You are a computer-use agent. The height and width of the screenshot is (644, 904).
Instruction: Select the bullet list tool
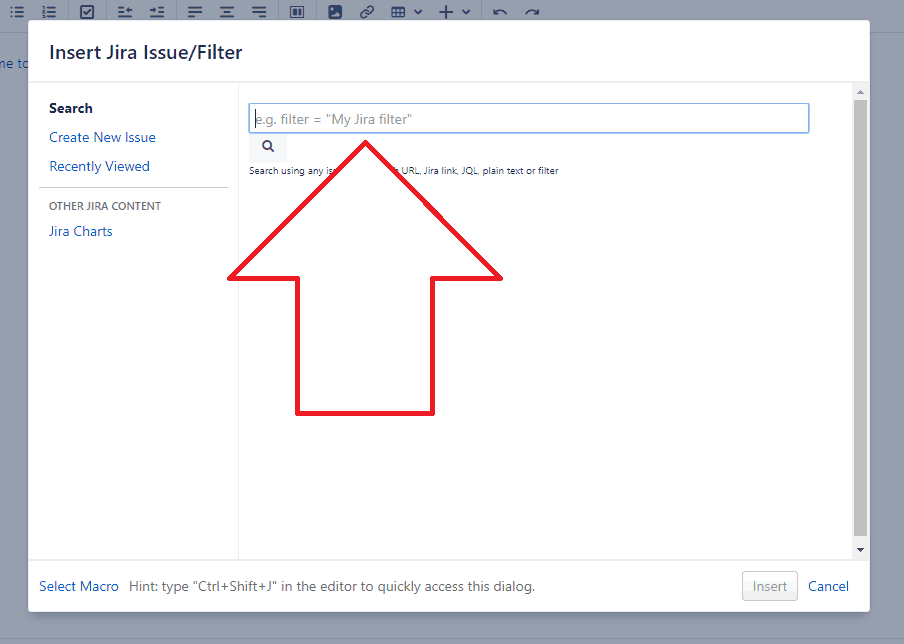[17, 11]
